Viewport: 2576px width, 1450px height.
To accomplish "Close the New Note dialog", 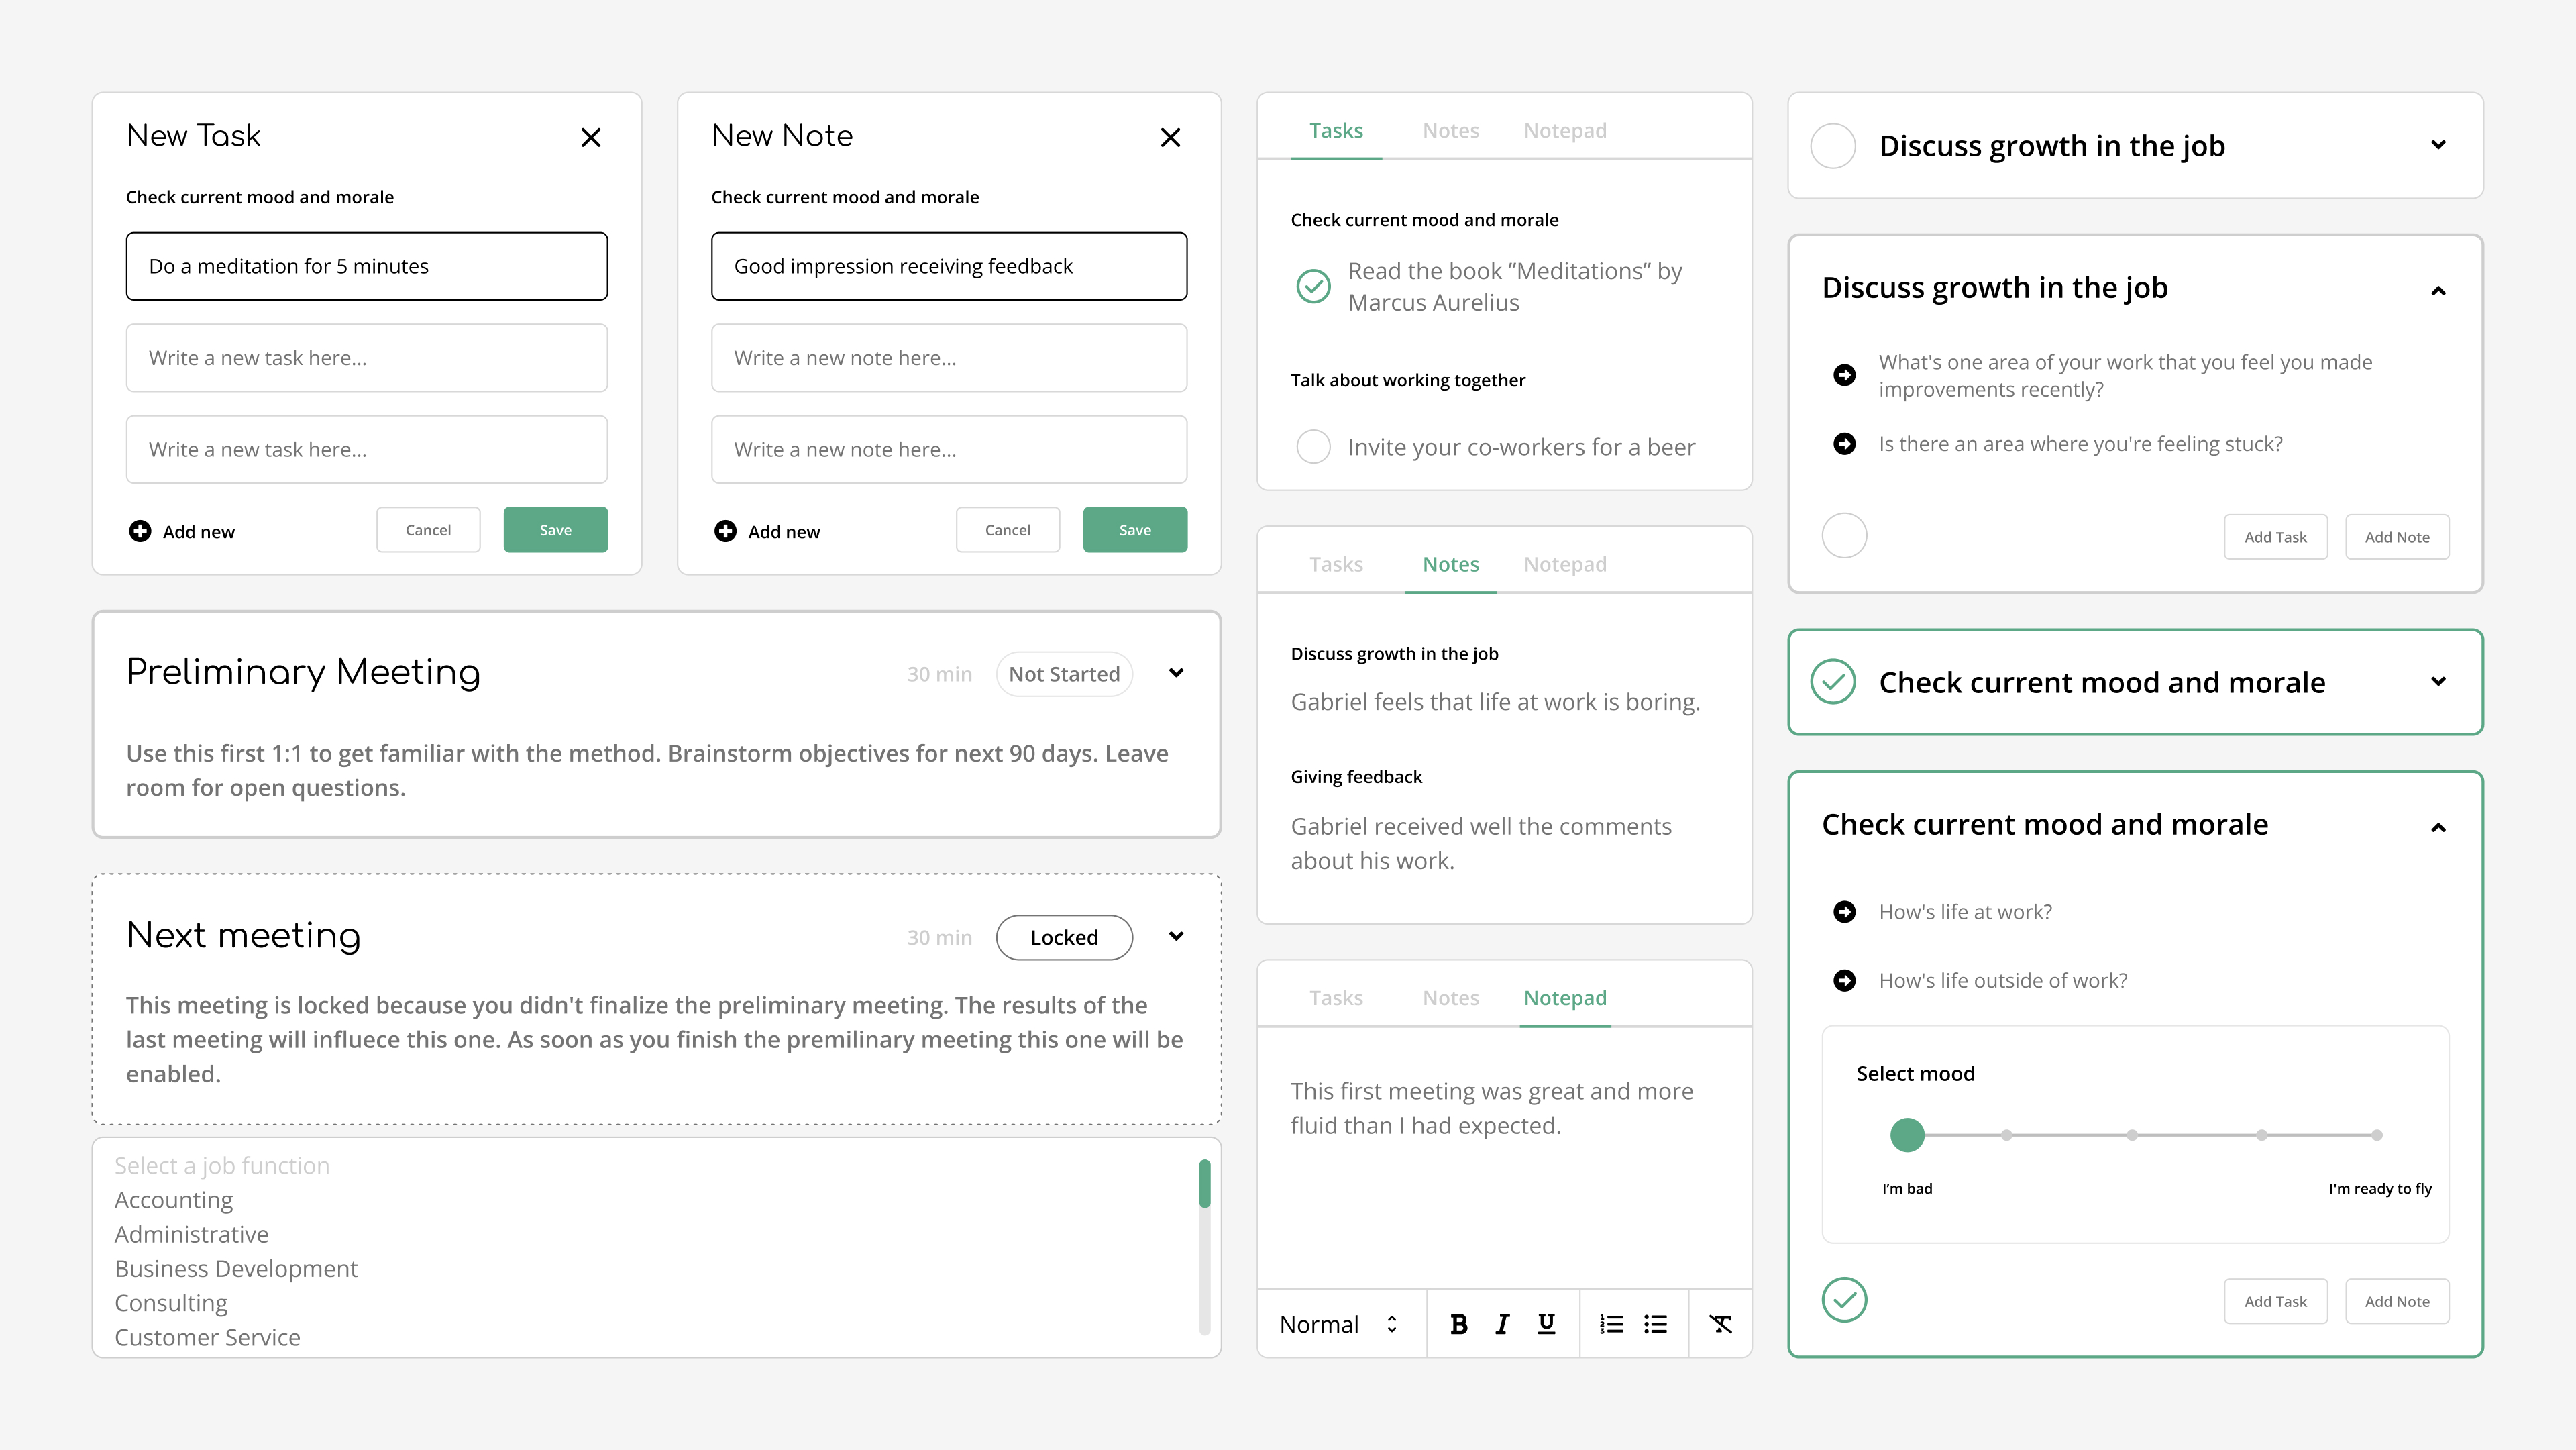I will 1170,137.
